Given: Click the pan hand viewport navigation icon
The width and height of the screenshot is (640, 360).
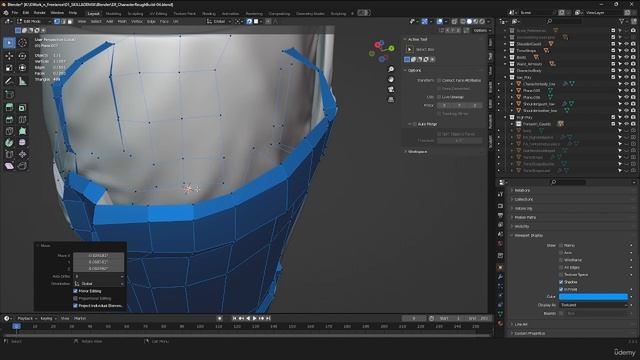Looking at the screenshot, I should (x=391, y=79).
